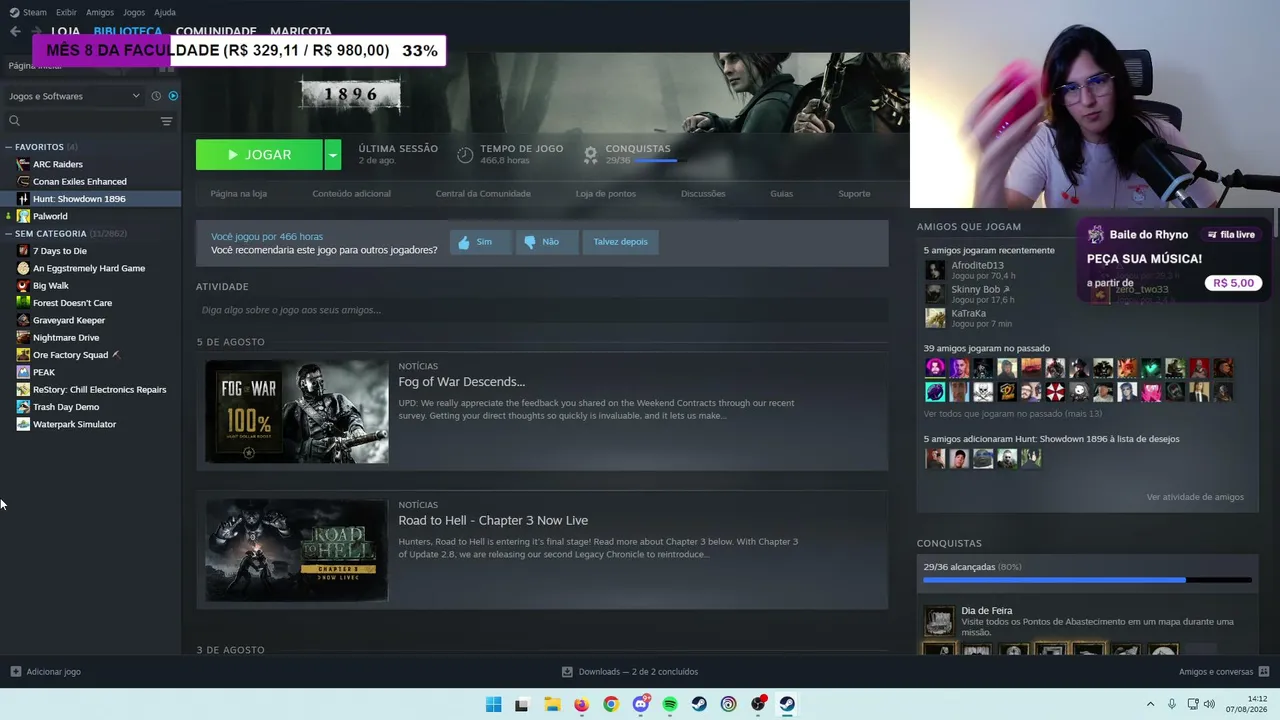Launch Google Chrome from the taskbar

pyautogui.click(x=611, y=704)
